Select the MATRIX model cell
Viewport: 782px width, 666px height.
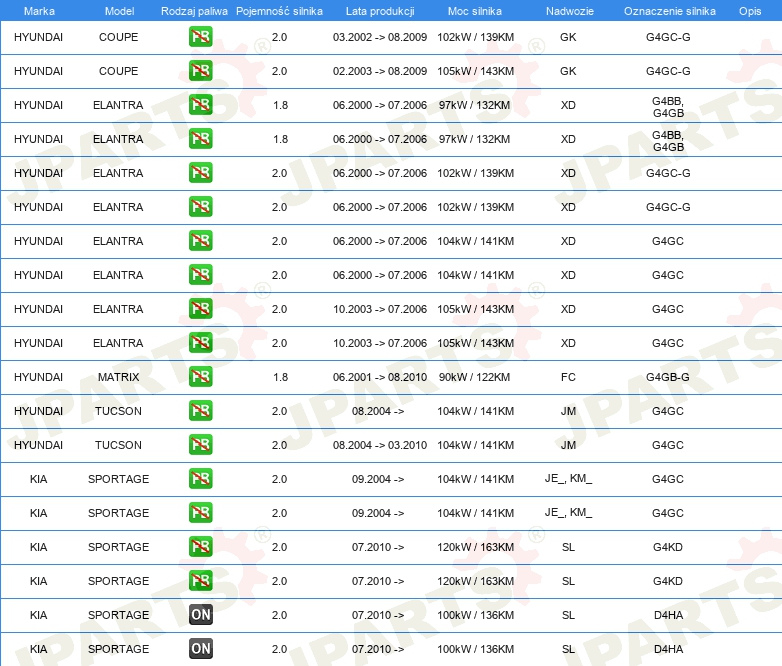point(119,377)
